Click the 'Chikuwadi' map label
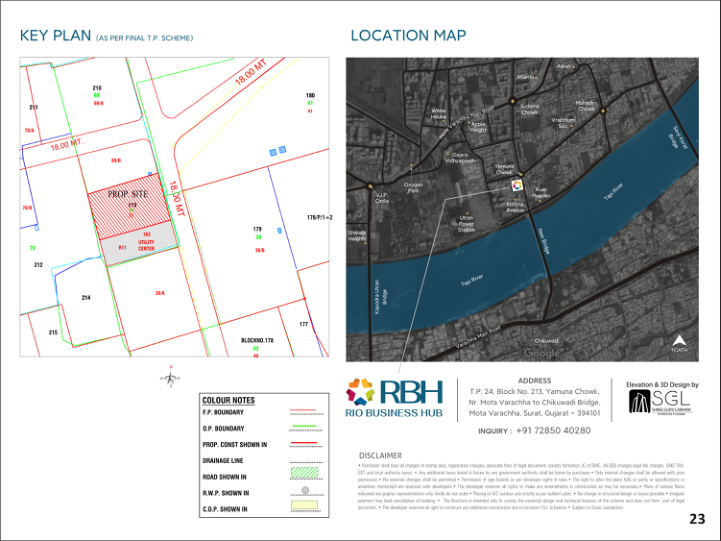 [x=547, y=341]
